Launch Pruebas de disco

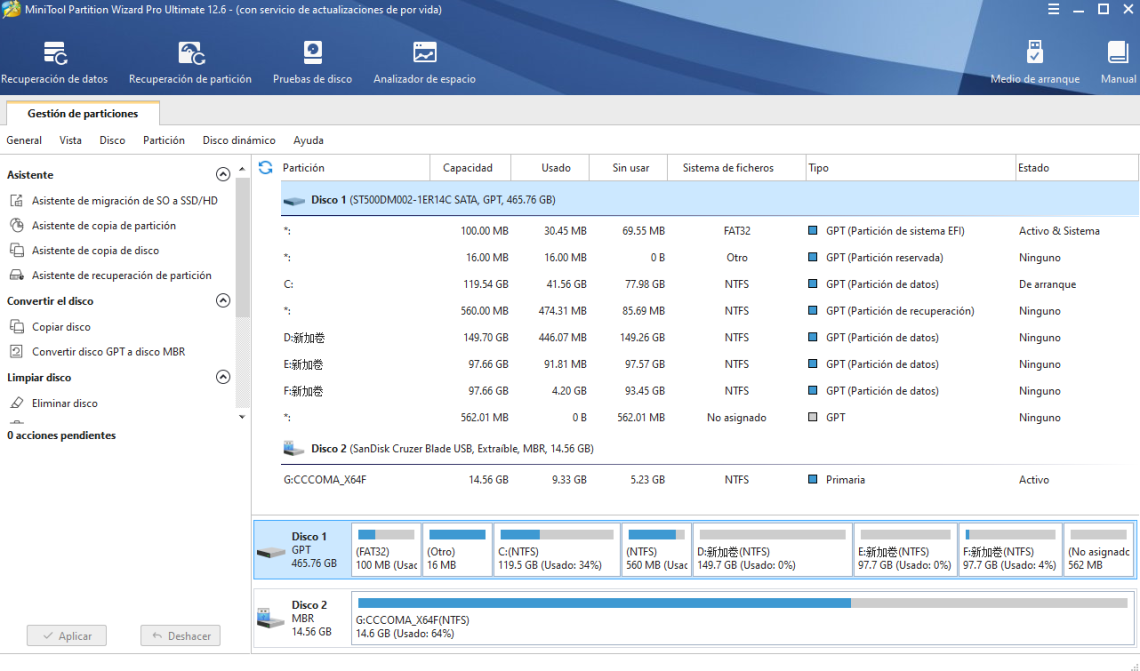312,60
